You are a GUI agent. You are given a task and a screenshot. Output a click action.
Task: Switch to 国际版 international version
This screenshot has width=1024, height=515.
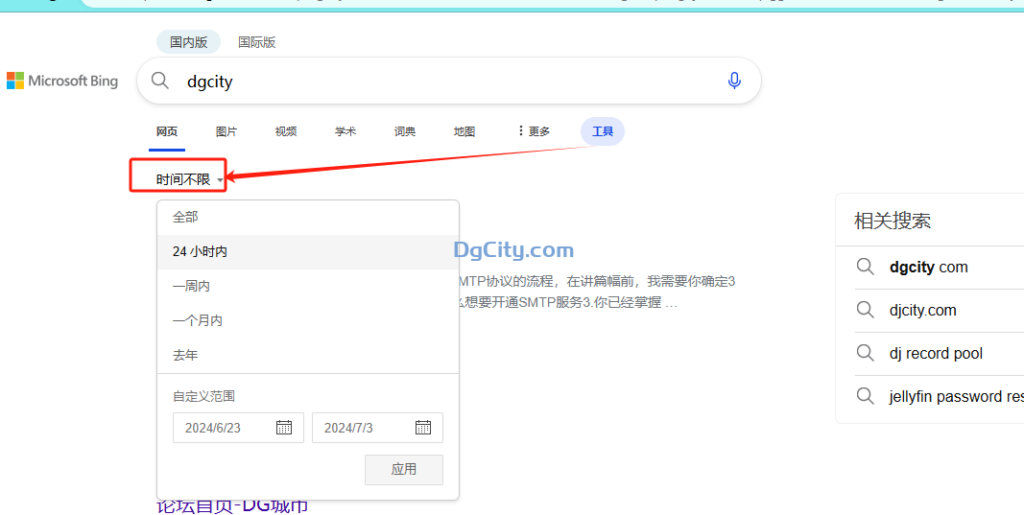click(257, 42)
